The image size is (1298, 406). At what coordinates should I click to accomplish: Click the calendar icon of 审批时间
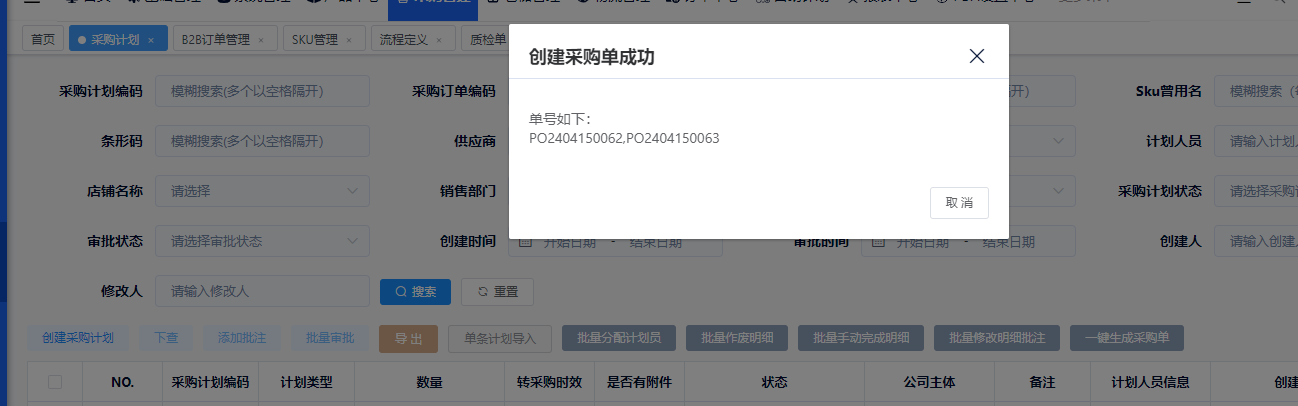(880, 242)
